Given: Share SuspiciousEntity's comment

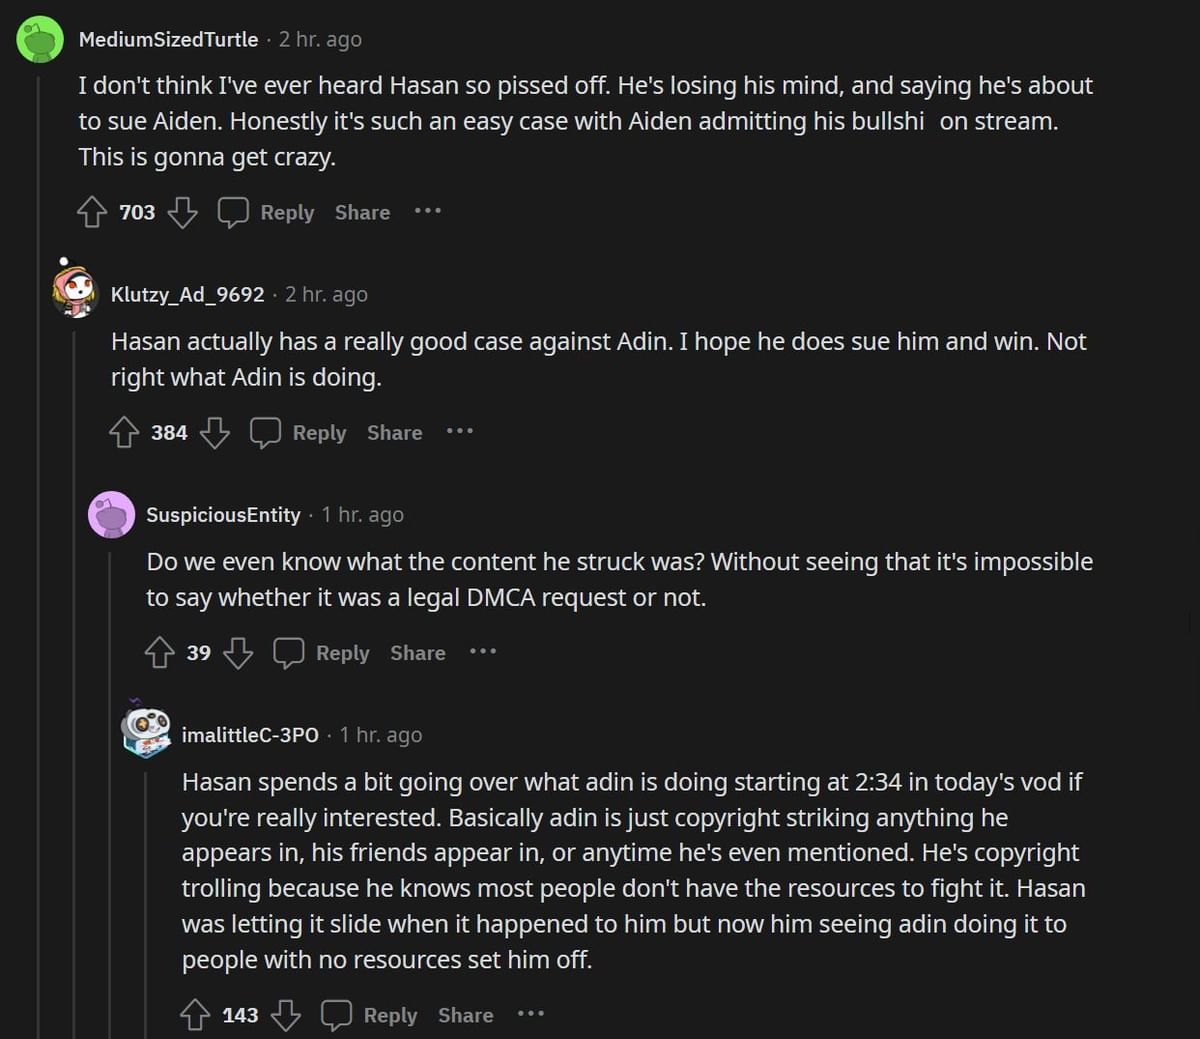Looking at the screenshot, I should [417, 653].
